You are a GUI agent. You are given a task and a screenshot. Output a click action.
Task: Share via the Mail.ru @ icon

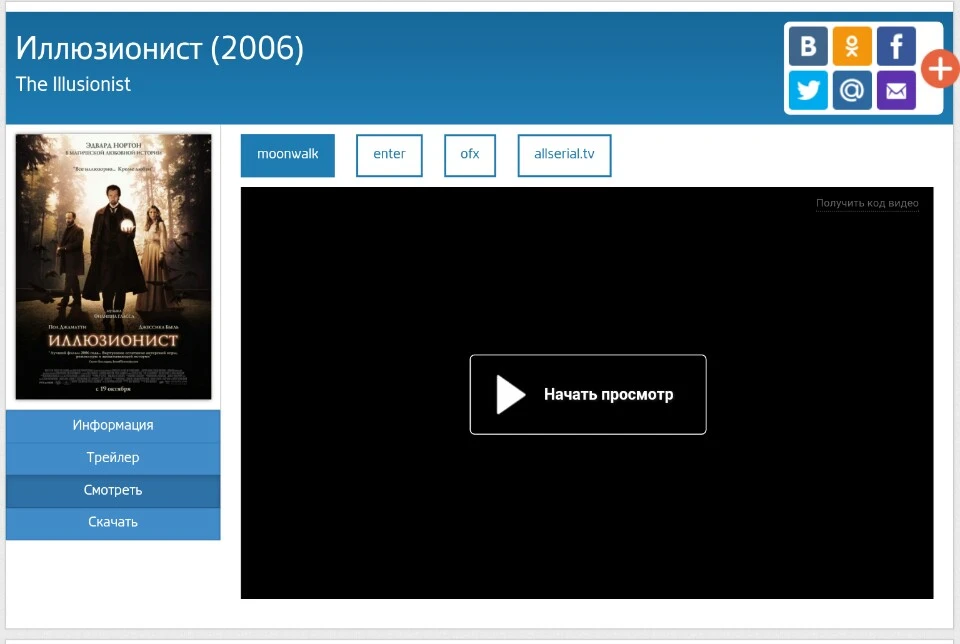[x=852, y=91]
